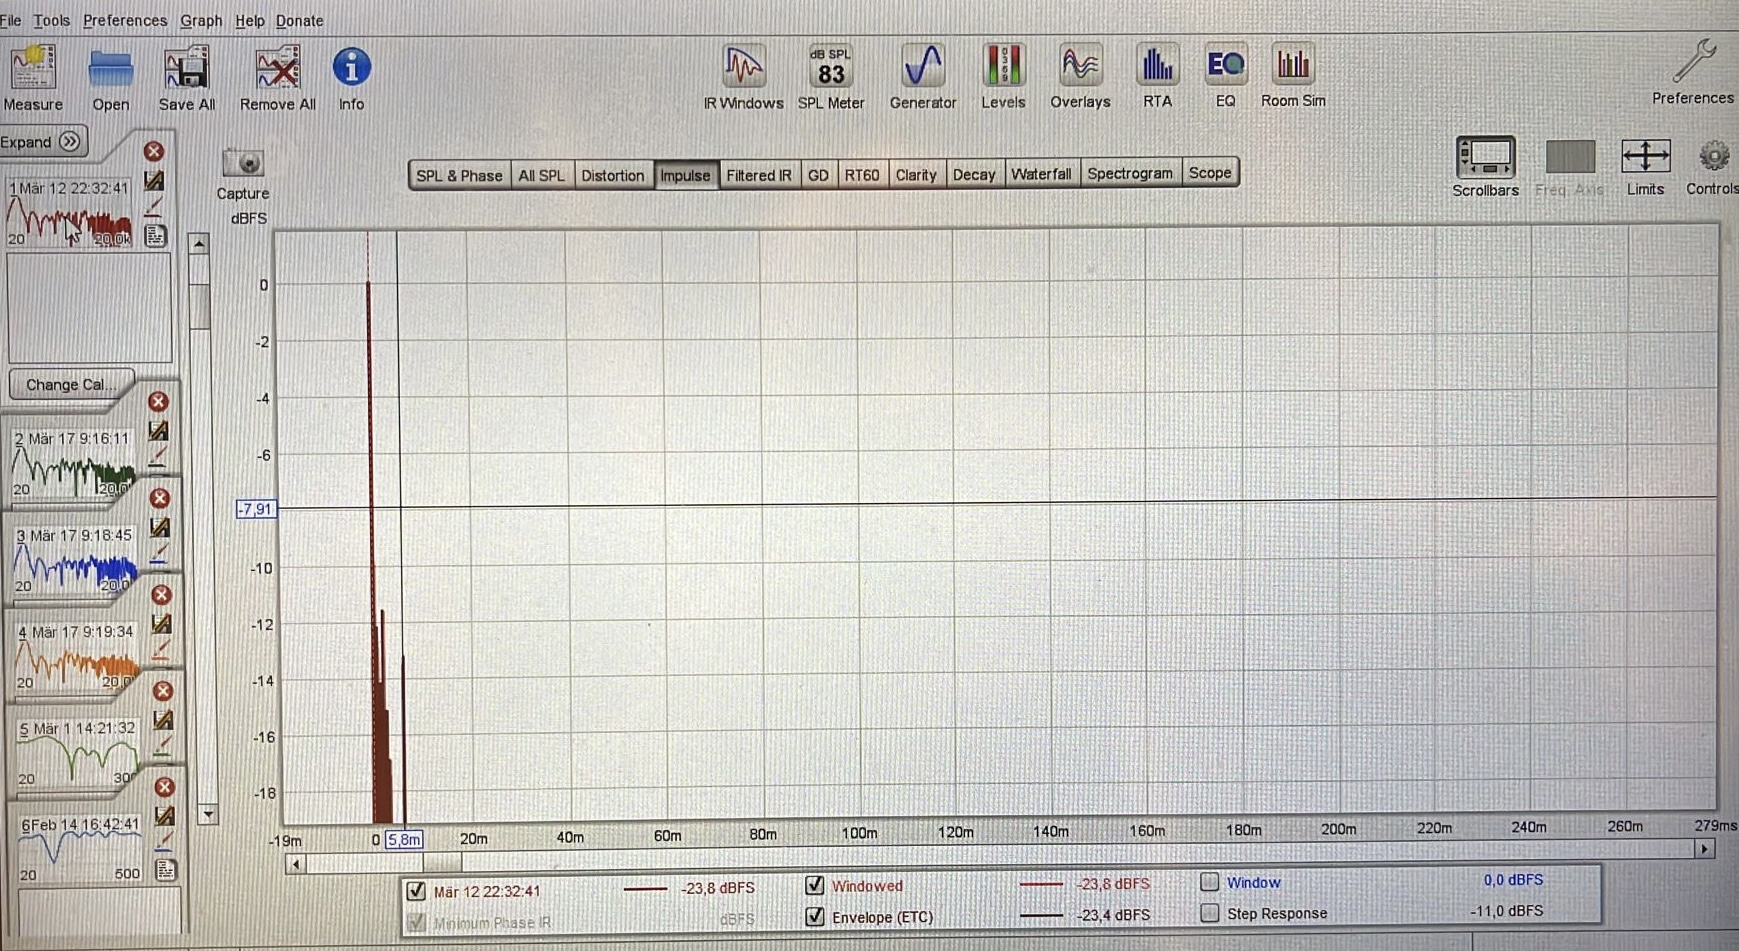
Task: Enable the Step Response trace
Action: (x=1210, y=913)
